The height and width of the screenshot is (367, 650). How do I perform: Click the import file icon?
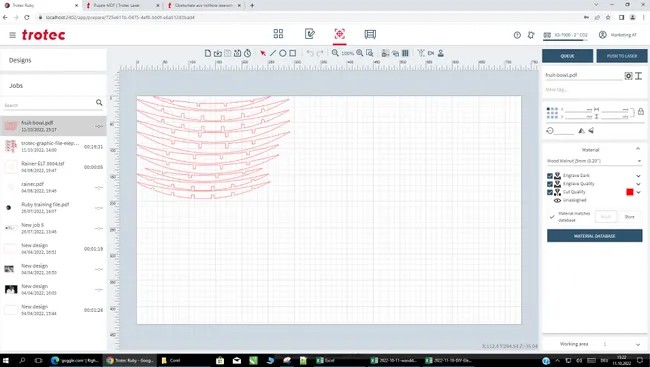coord(218,53)
